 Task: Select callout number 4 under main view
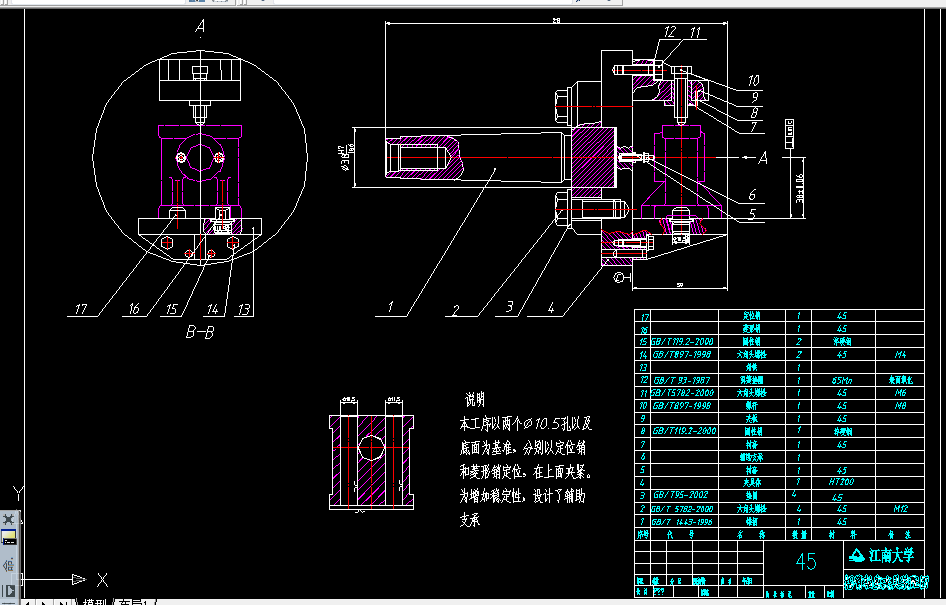550,308
